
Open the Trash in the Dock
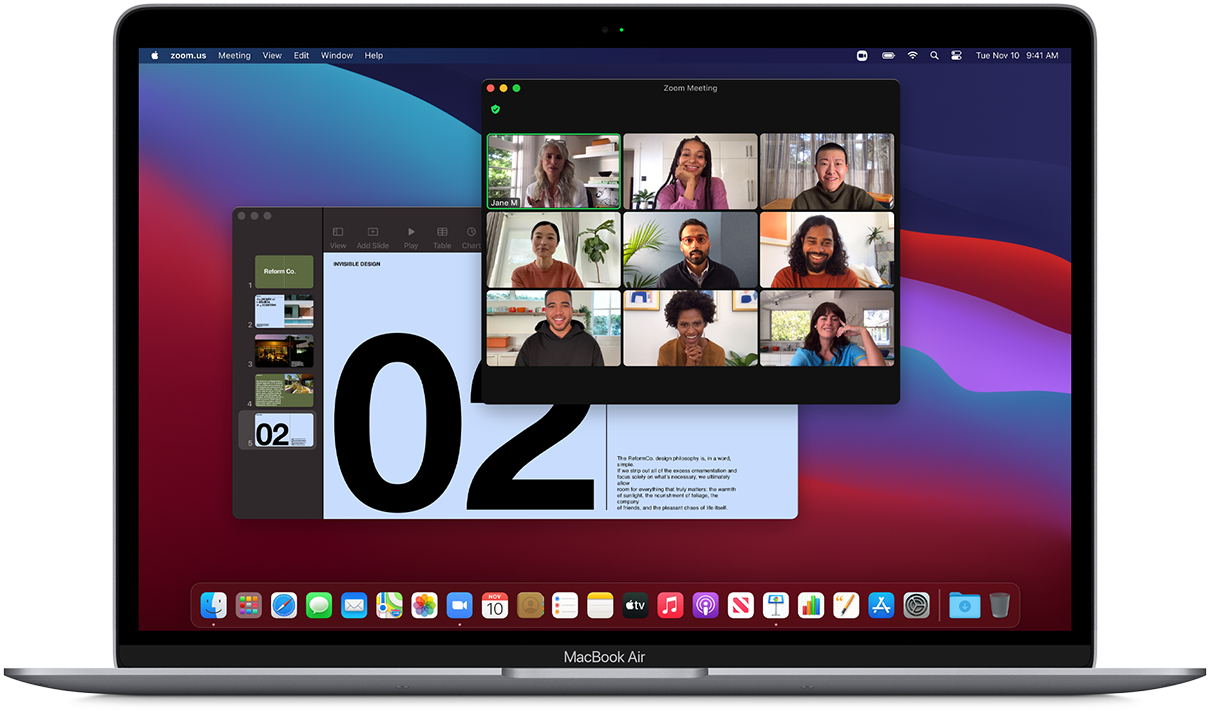pos(999,605)
